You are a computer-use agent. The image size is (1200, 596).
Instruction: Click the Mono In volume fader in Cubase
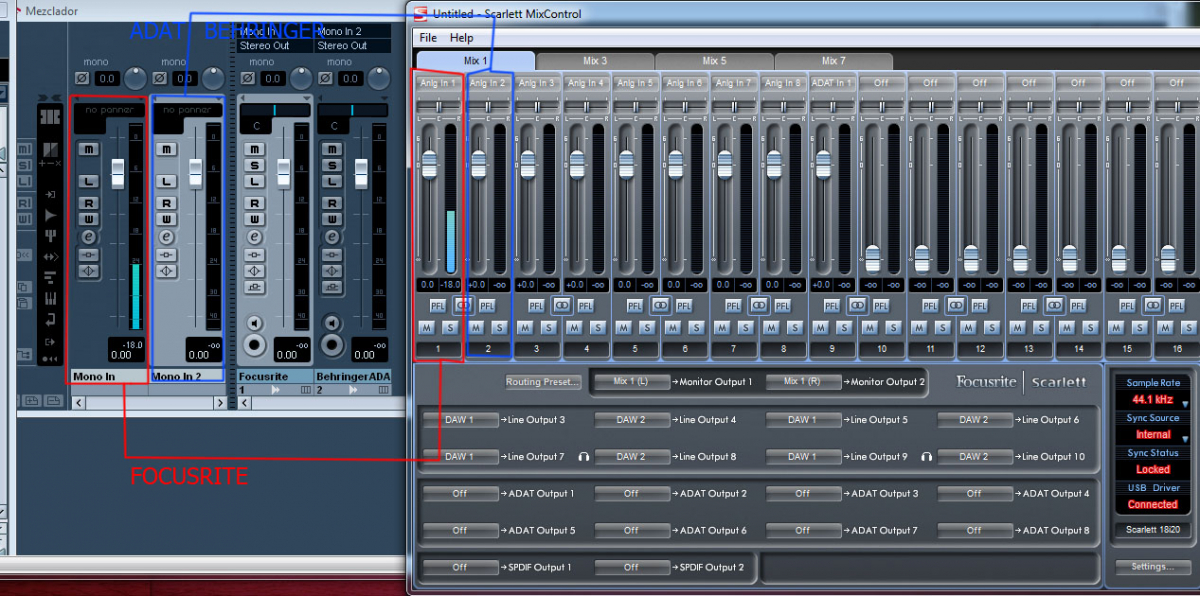[118, 172]
